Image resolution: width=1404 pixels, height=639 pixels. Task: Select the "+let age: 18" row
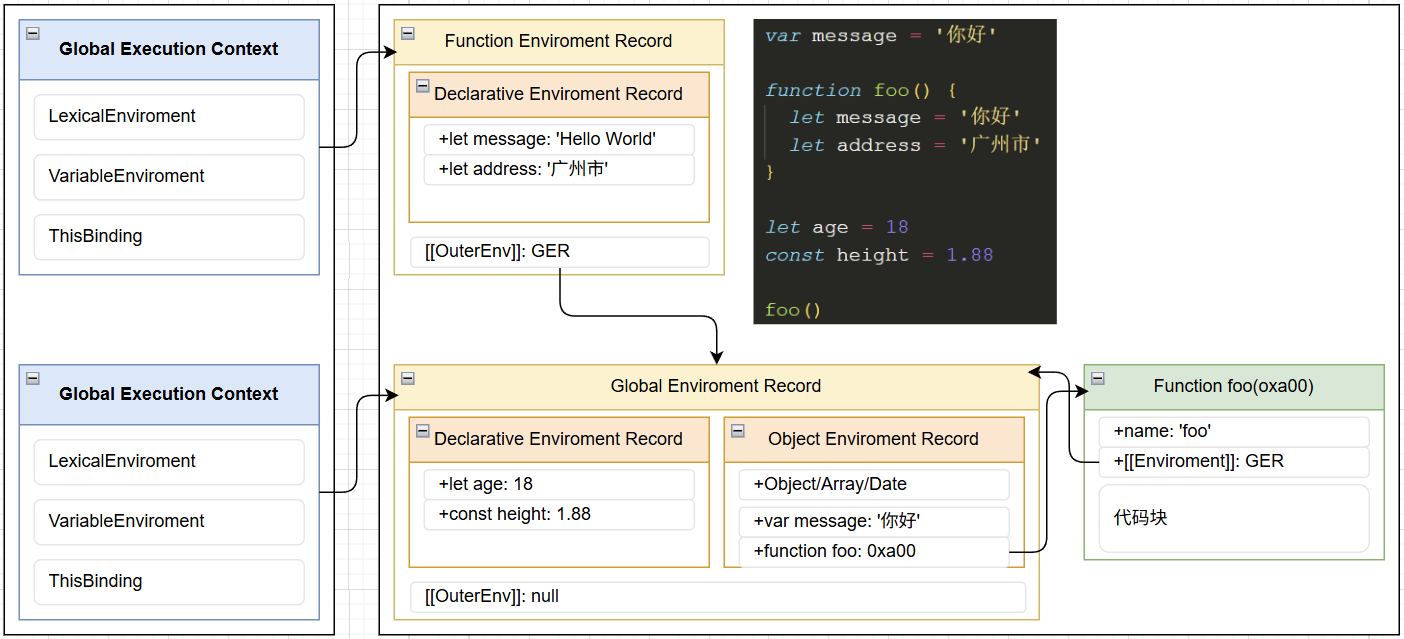pos(559,484)
